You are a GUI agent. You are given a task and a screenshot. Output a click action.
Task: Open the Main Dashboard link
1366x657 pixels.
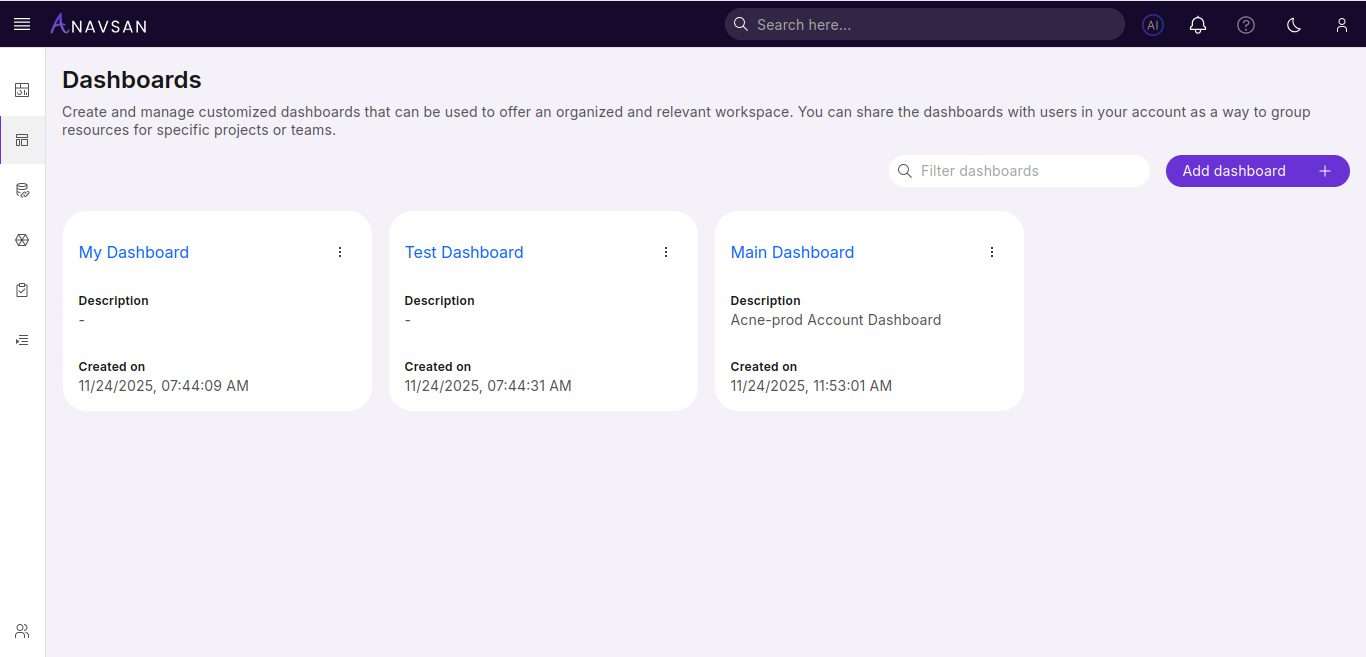coord(792,251)
